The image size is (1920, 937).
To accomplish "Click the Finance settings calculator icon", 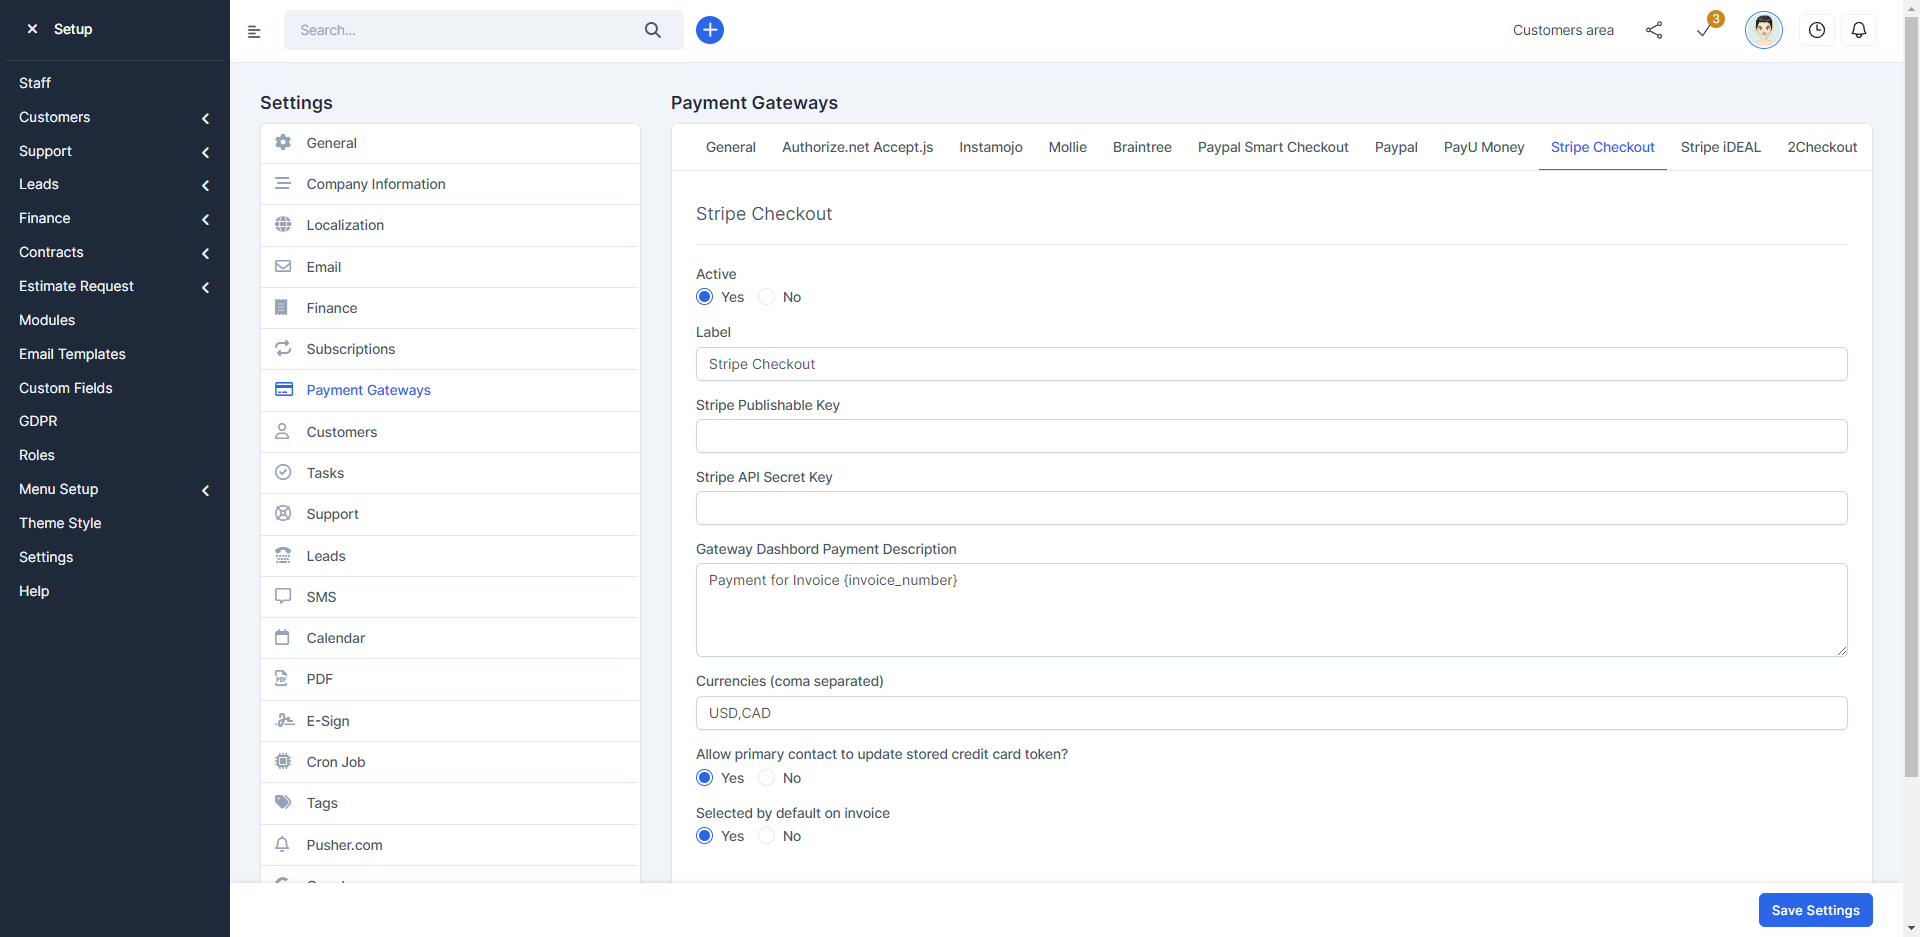I will pos(282,308).
